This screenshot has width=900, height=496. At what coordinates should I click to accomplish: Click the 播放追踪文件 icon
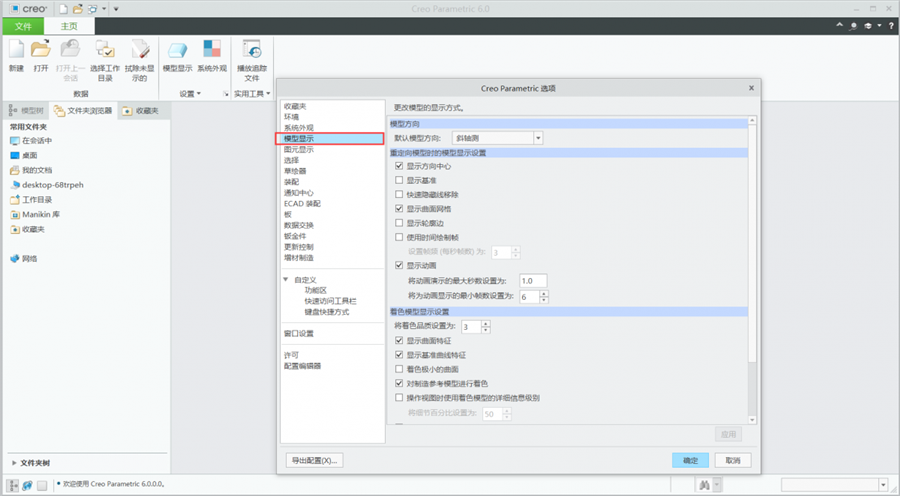click(252, 49)
